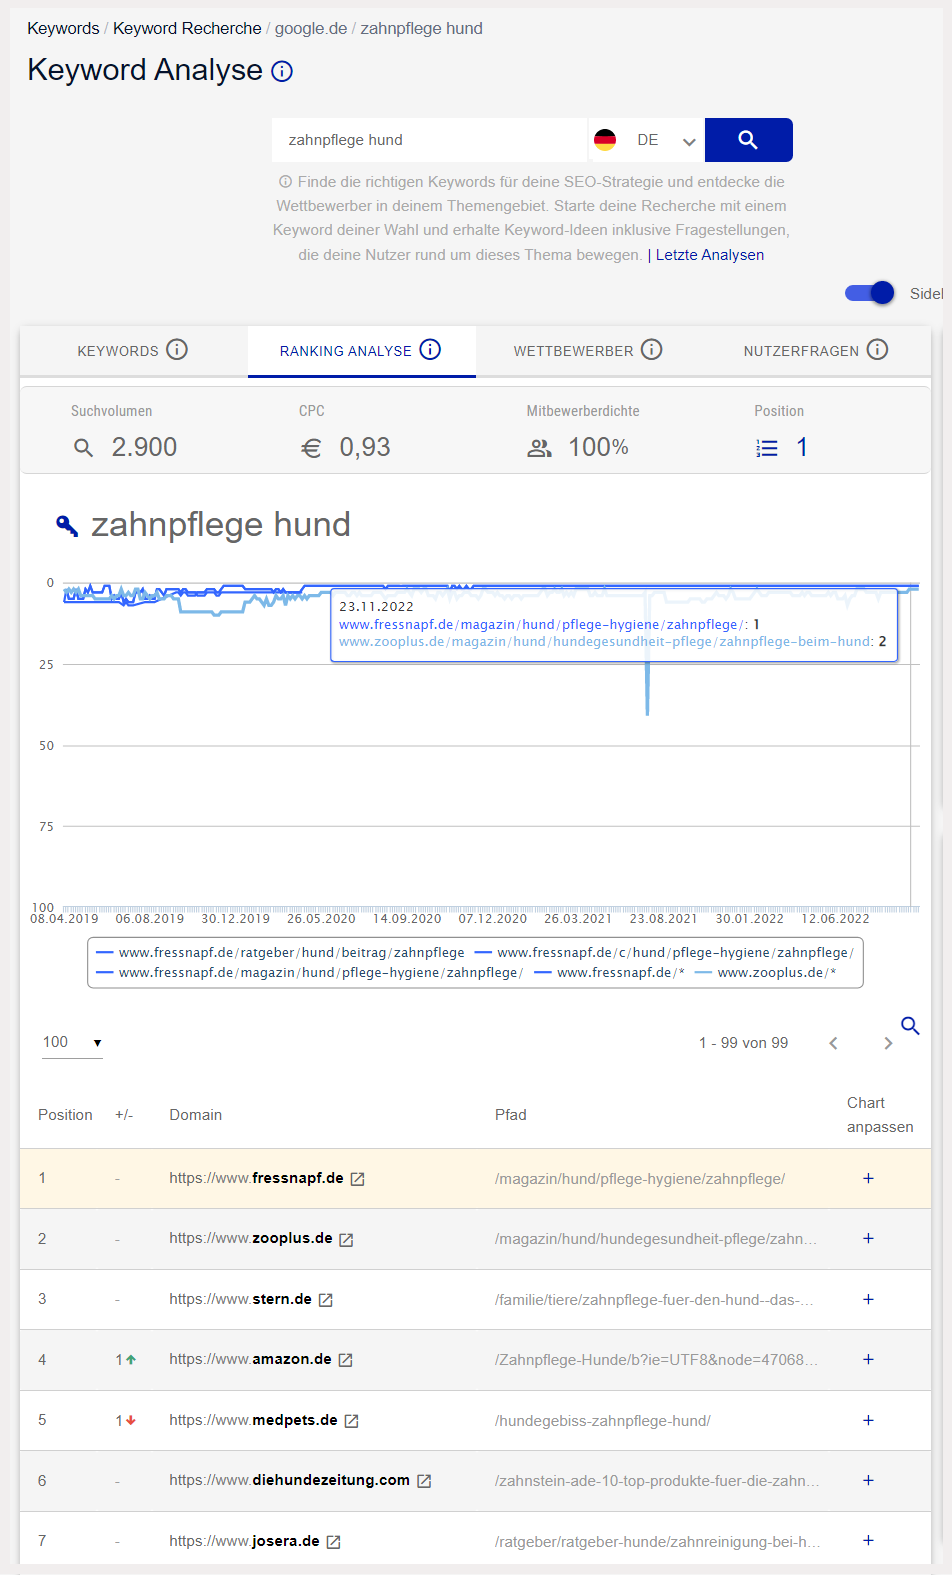
Task: Click info icon on Wettbewerber tab
Action: tap(652, 350)
